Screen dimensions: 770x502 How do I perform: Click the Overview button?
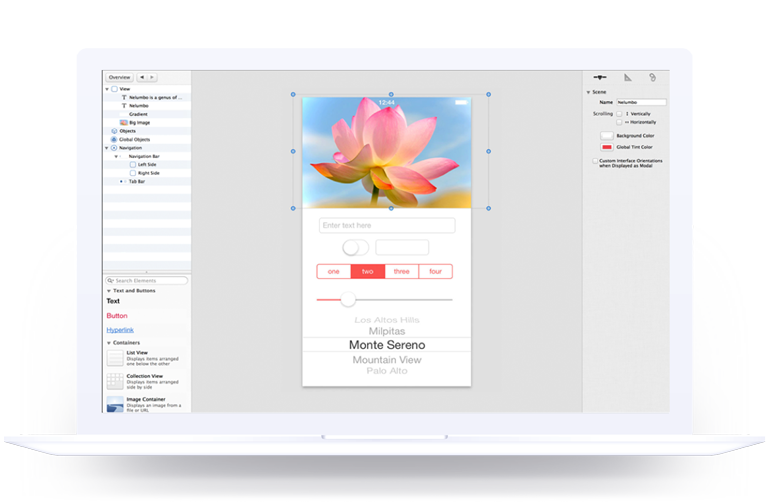coord(119,77)
